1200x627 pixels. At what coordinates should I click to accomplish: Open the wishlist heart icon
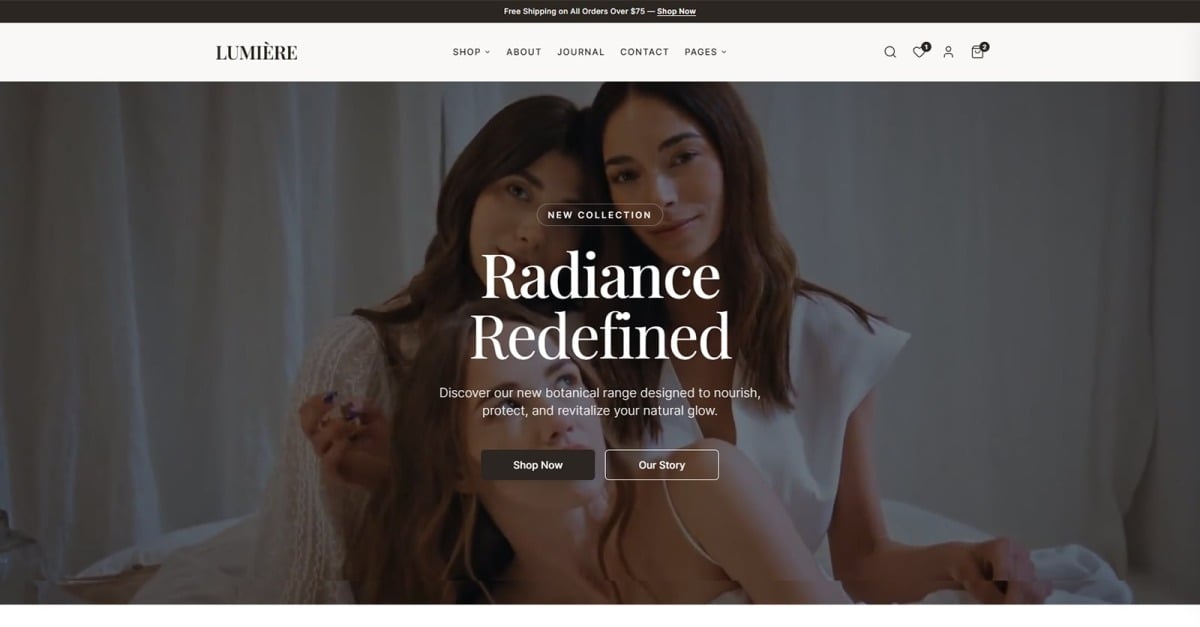click(x=918, y=53)
